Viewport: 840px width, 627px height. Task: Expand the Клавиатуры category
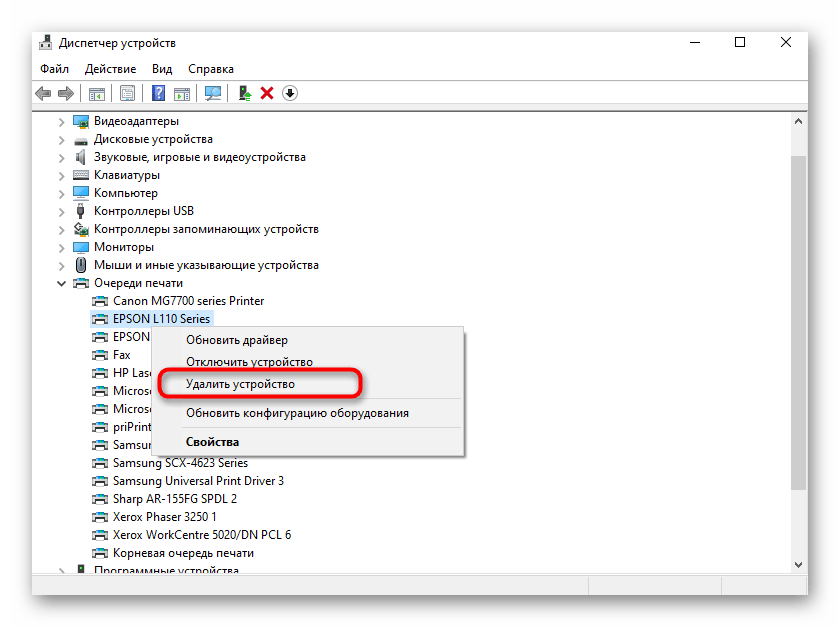point(62,175)
